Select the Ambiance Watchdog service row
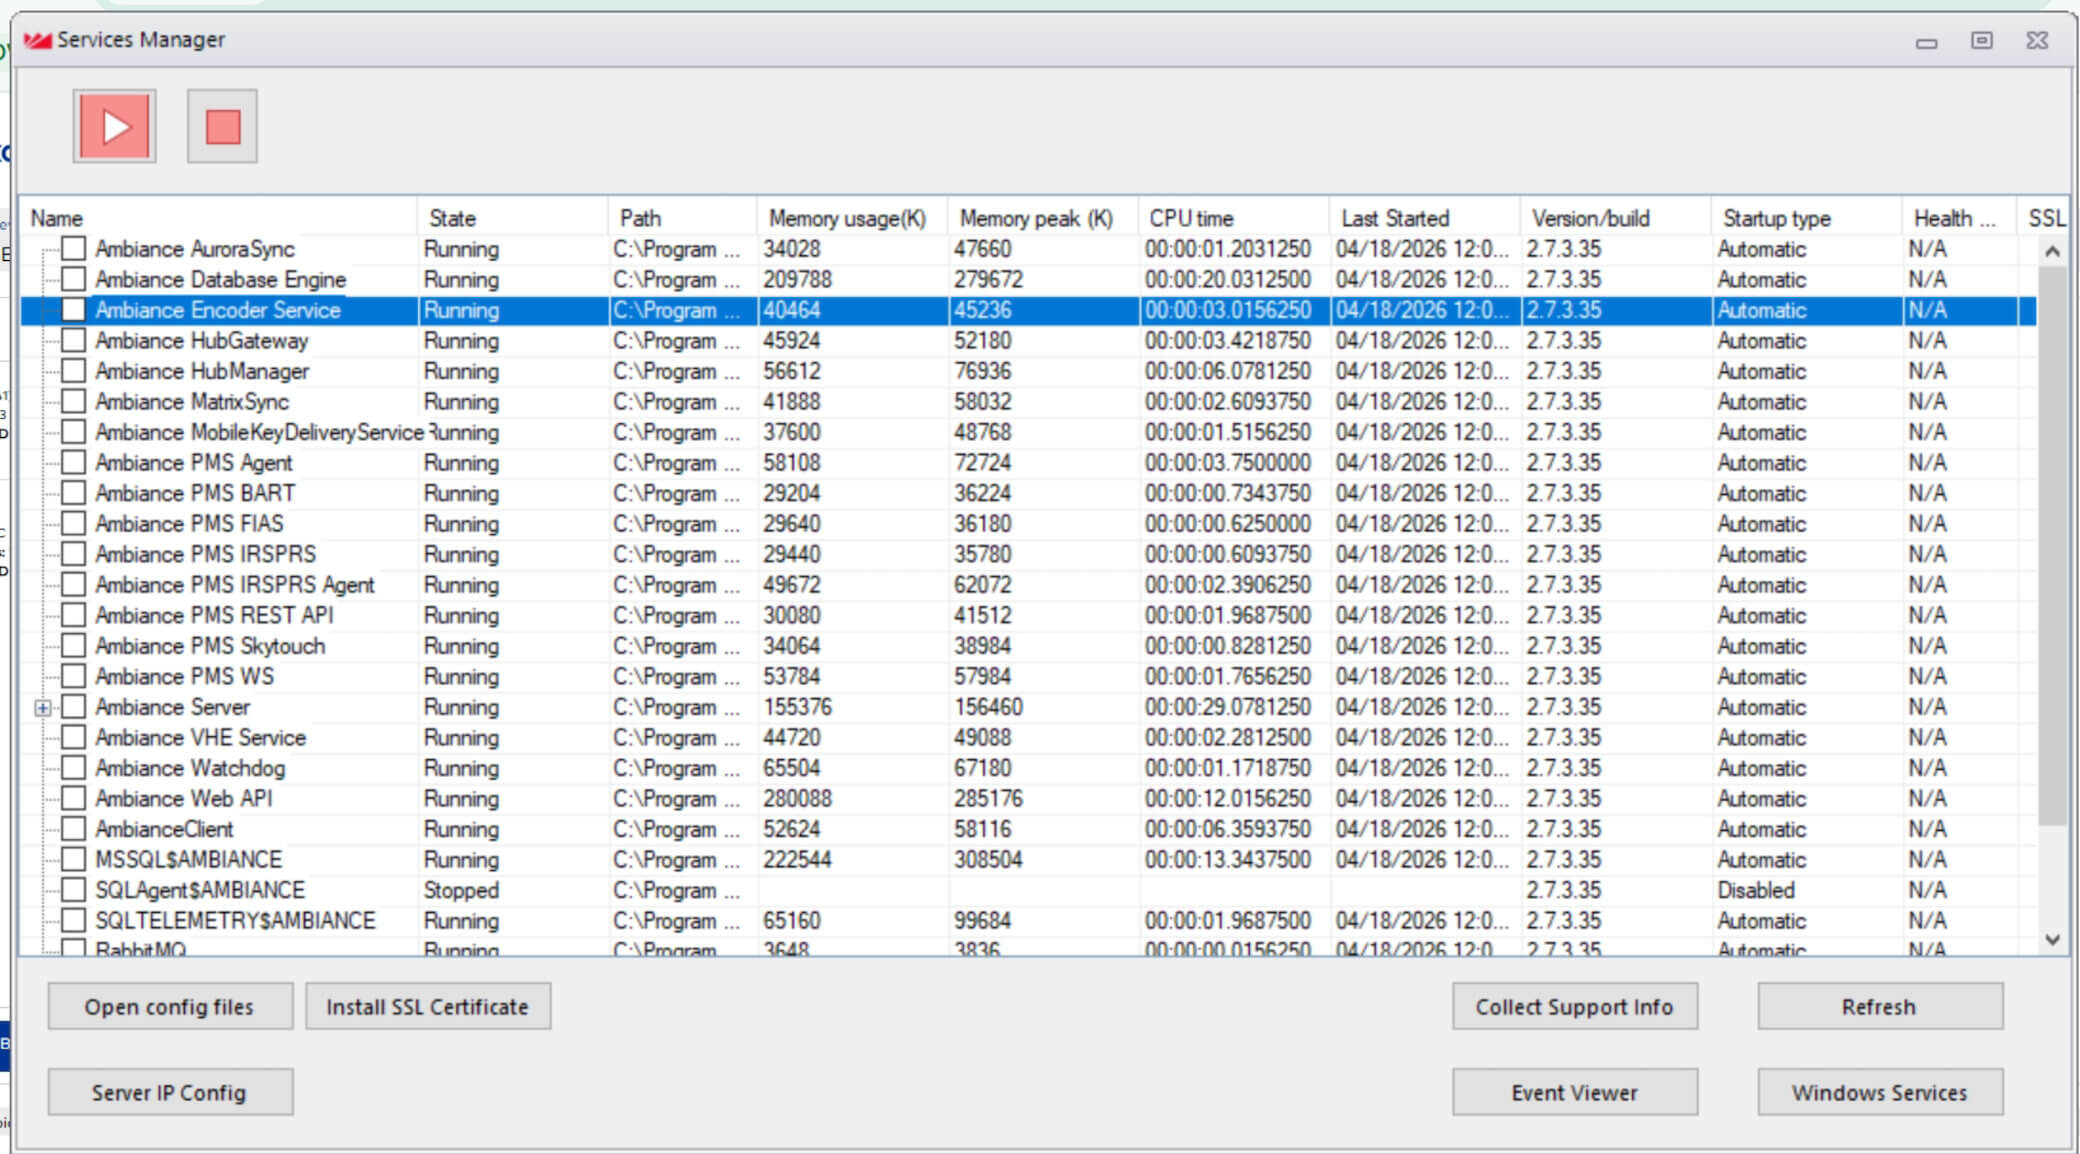This screenshot has width=2080, height=1154. [190, 768]
